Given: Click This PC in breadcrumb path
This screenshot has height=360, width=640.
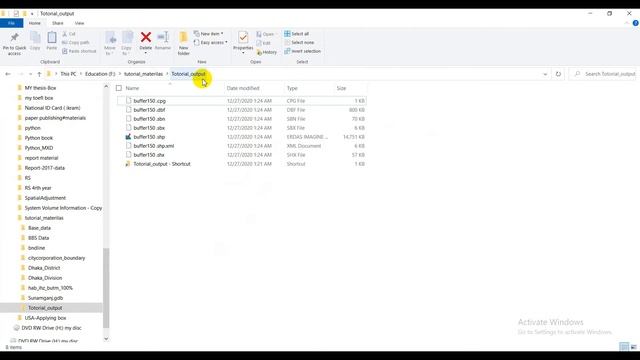Looking at the screenshot, I should (x=68, y=74).
